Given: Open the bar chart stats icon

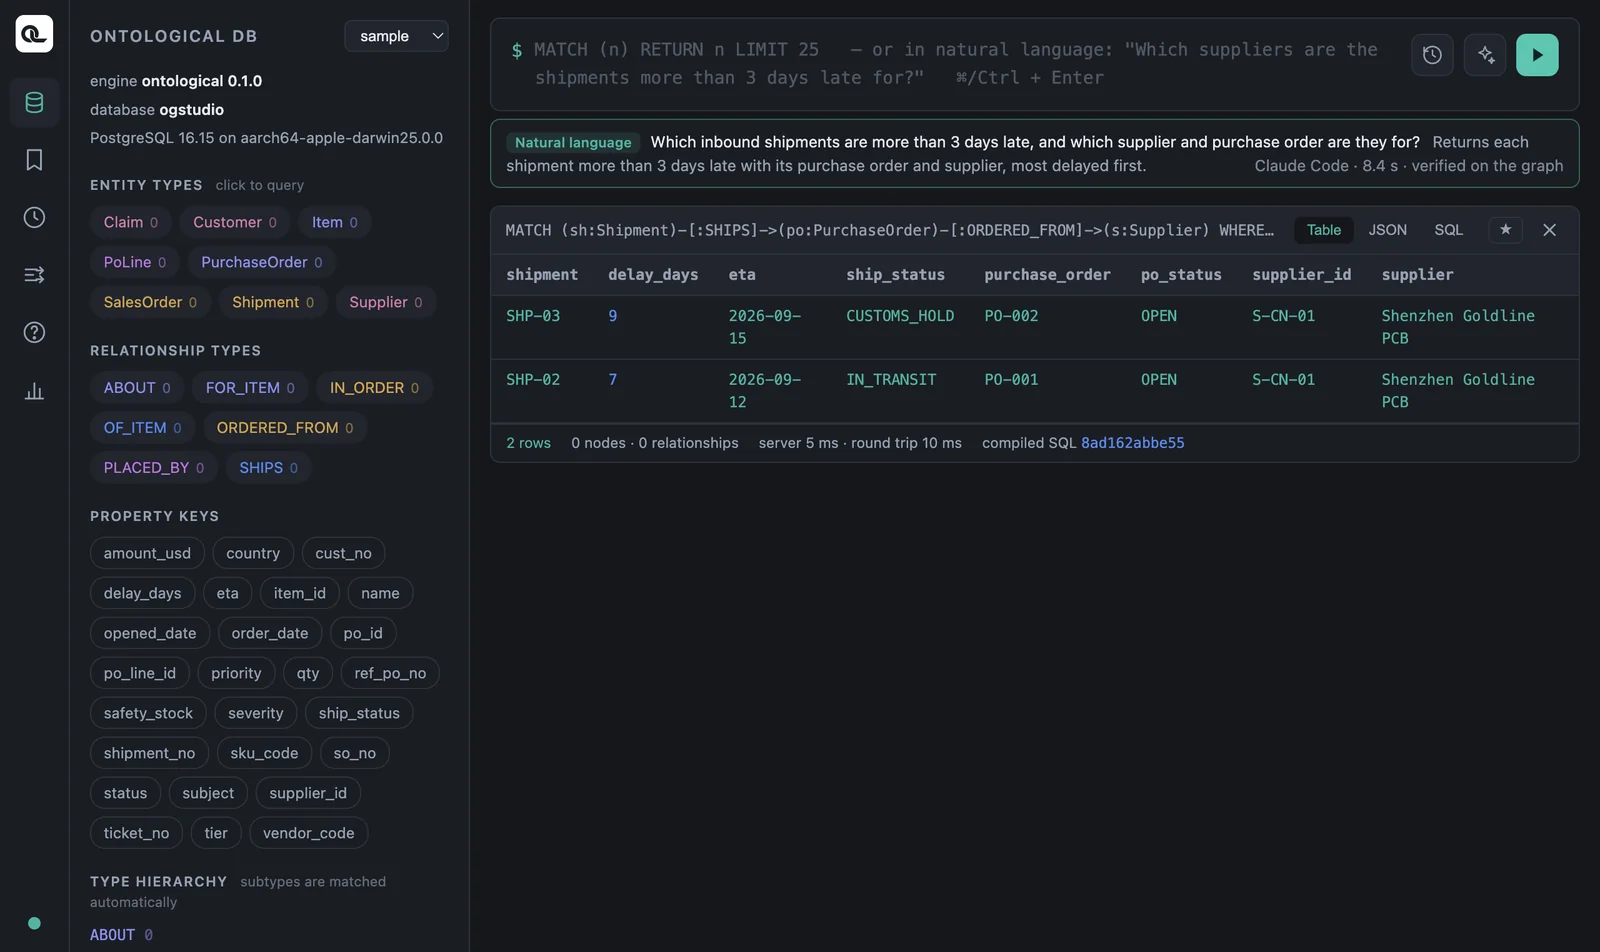Looking at the screenshot, I should pyautogui.click(x=34, y=390).
